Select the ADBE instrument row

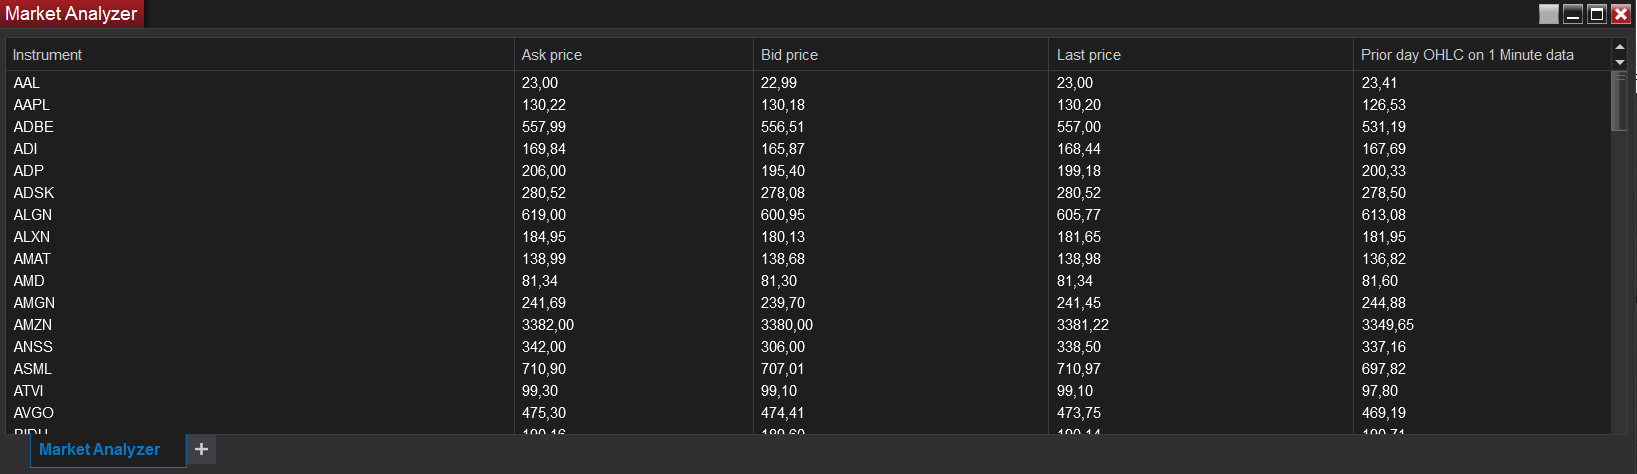tap(34, 127)
